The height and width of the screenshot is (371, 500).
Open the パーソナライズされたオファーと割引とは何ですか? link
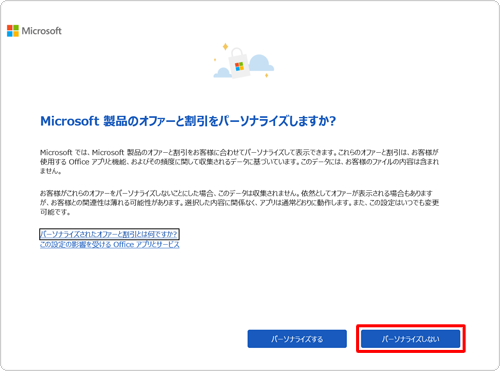pyautogui.click(x=109, y=234)
